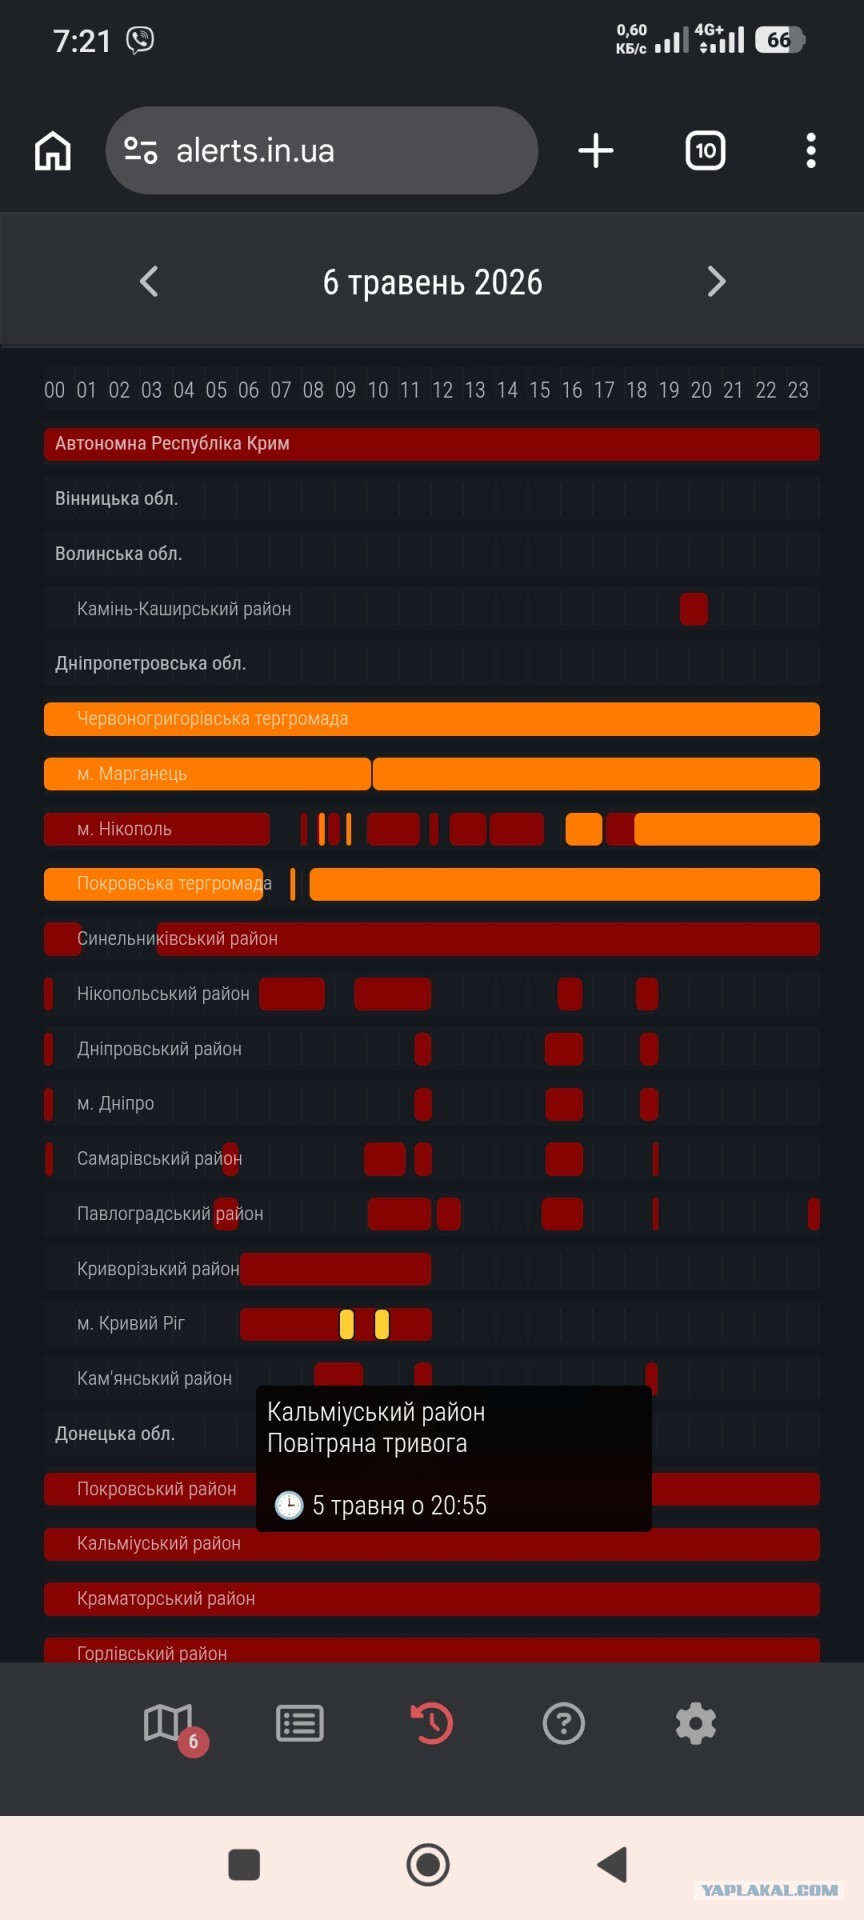Open a new browser tab with plus
Image resolution: width=864 pixels, height=1920 pixels.
coord(596,151)
